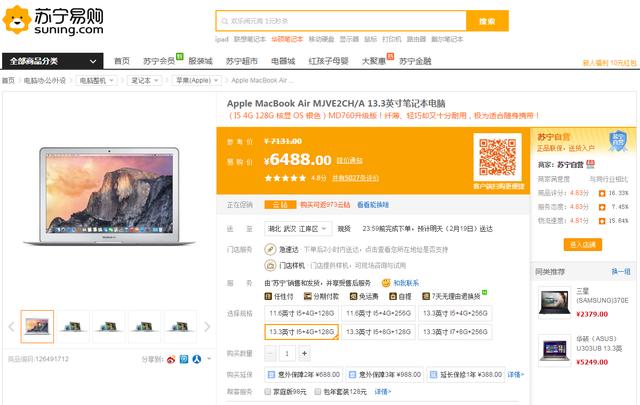Click the 分期付款 installment icon
This screenshot has width=640, height=405.
pos(308,296)
